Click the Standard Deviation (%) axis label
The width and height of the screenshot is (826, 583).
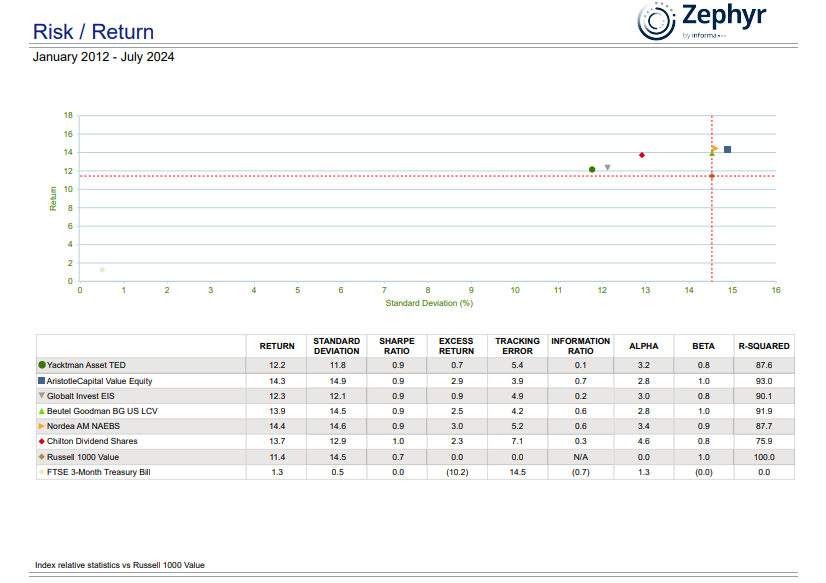point(428,302)
